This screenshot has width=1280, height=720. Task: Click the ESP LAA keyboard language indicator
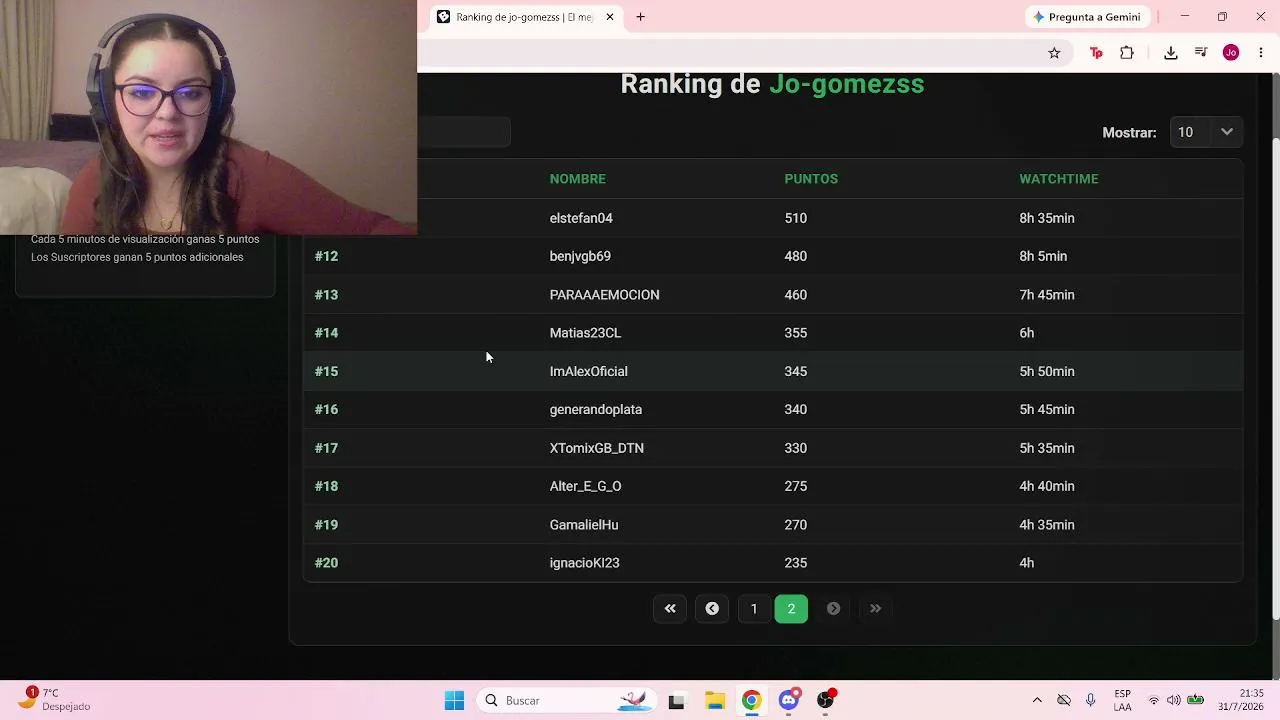pos(1122,700)
